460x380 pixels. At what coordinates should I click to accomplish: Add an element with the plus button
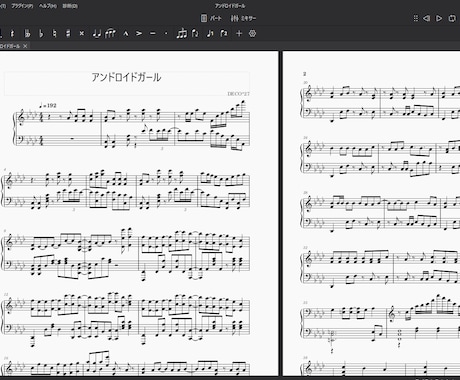click(x=239, y=33)
